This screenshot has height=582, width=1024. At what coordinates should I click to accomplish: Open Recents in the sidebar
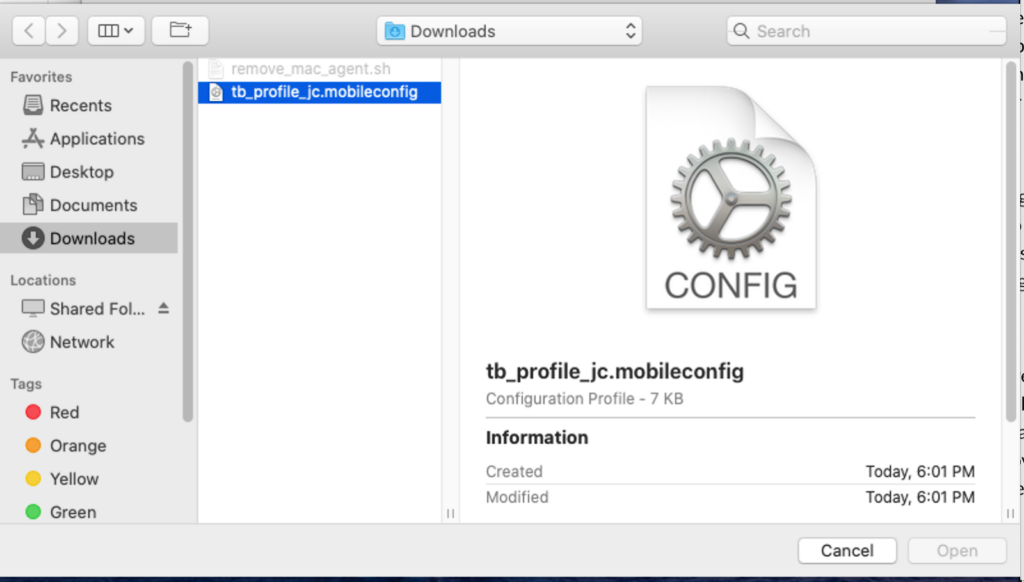click(80, 105)
